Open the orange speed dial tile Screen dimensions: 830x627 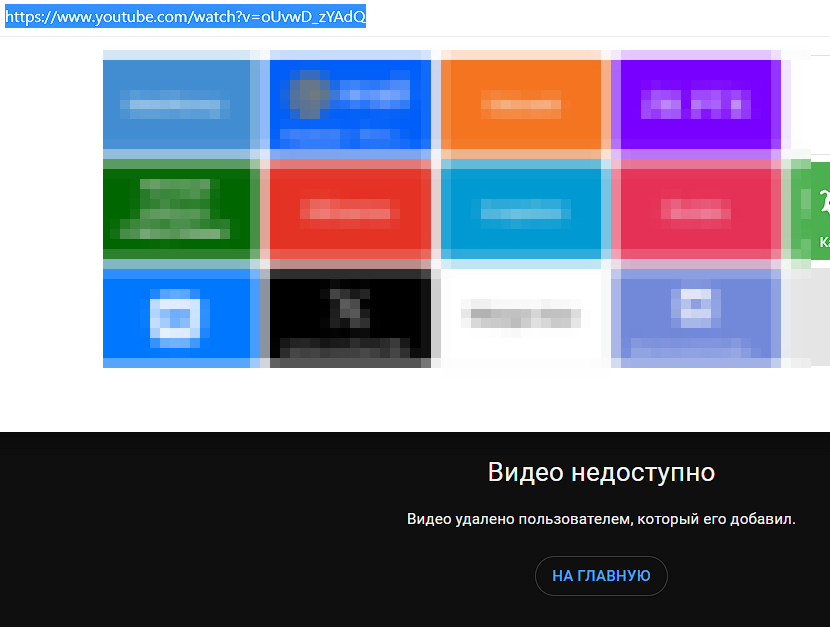525,104
